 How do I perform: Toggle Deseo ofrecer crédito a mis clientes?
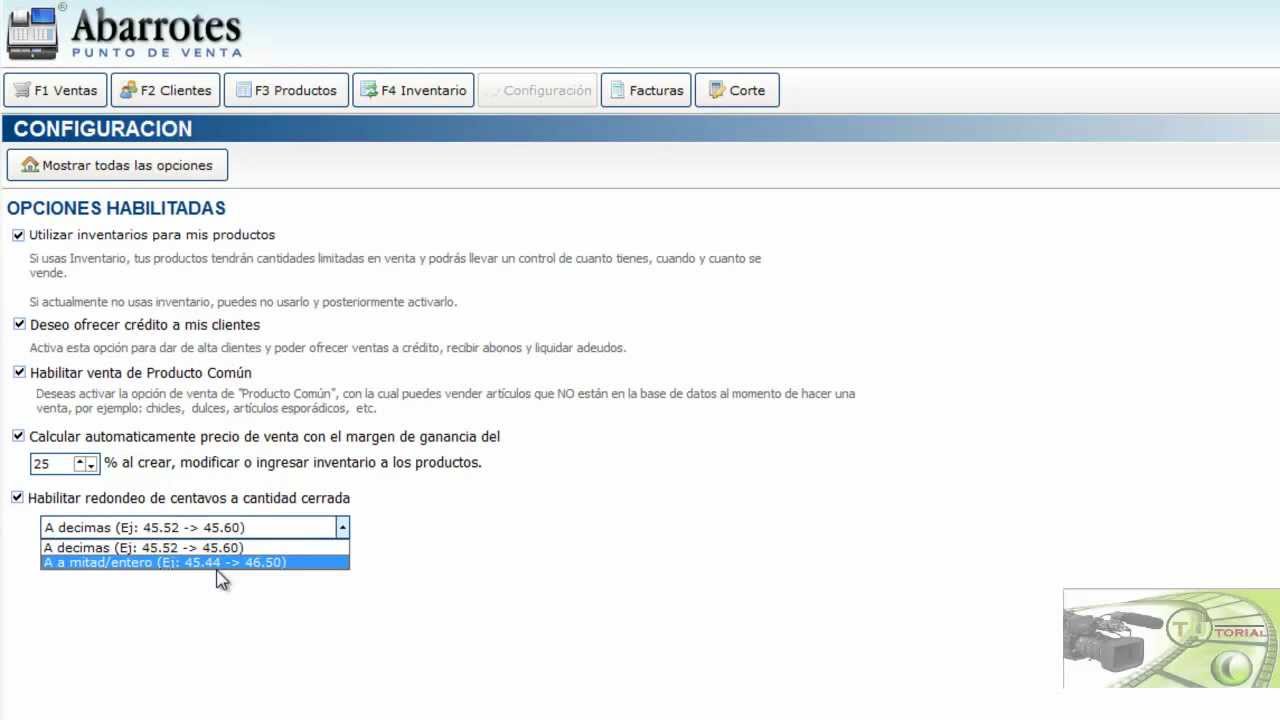click(19, 324)
